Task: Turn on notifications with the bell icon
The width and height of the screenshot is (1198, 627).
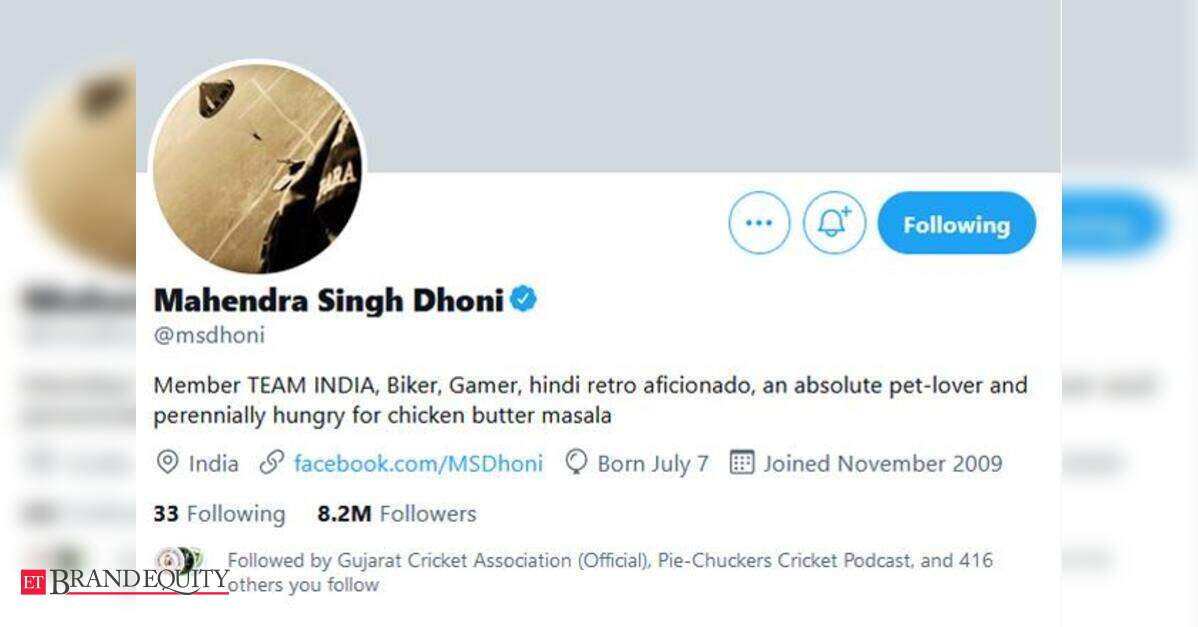Action: pyautogui.click(x=834, y=223)
